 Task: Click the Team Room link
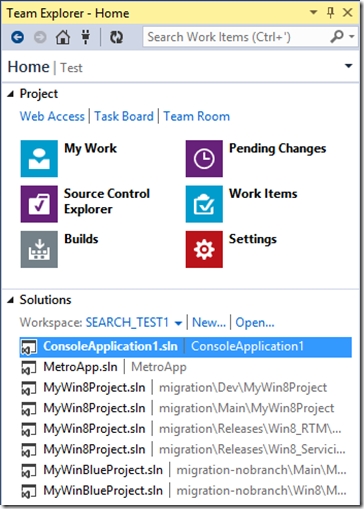(197, 116)
